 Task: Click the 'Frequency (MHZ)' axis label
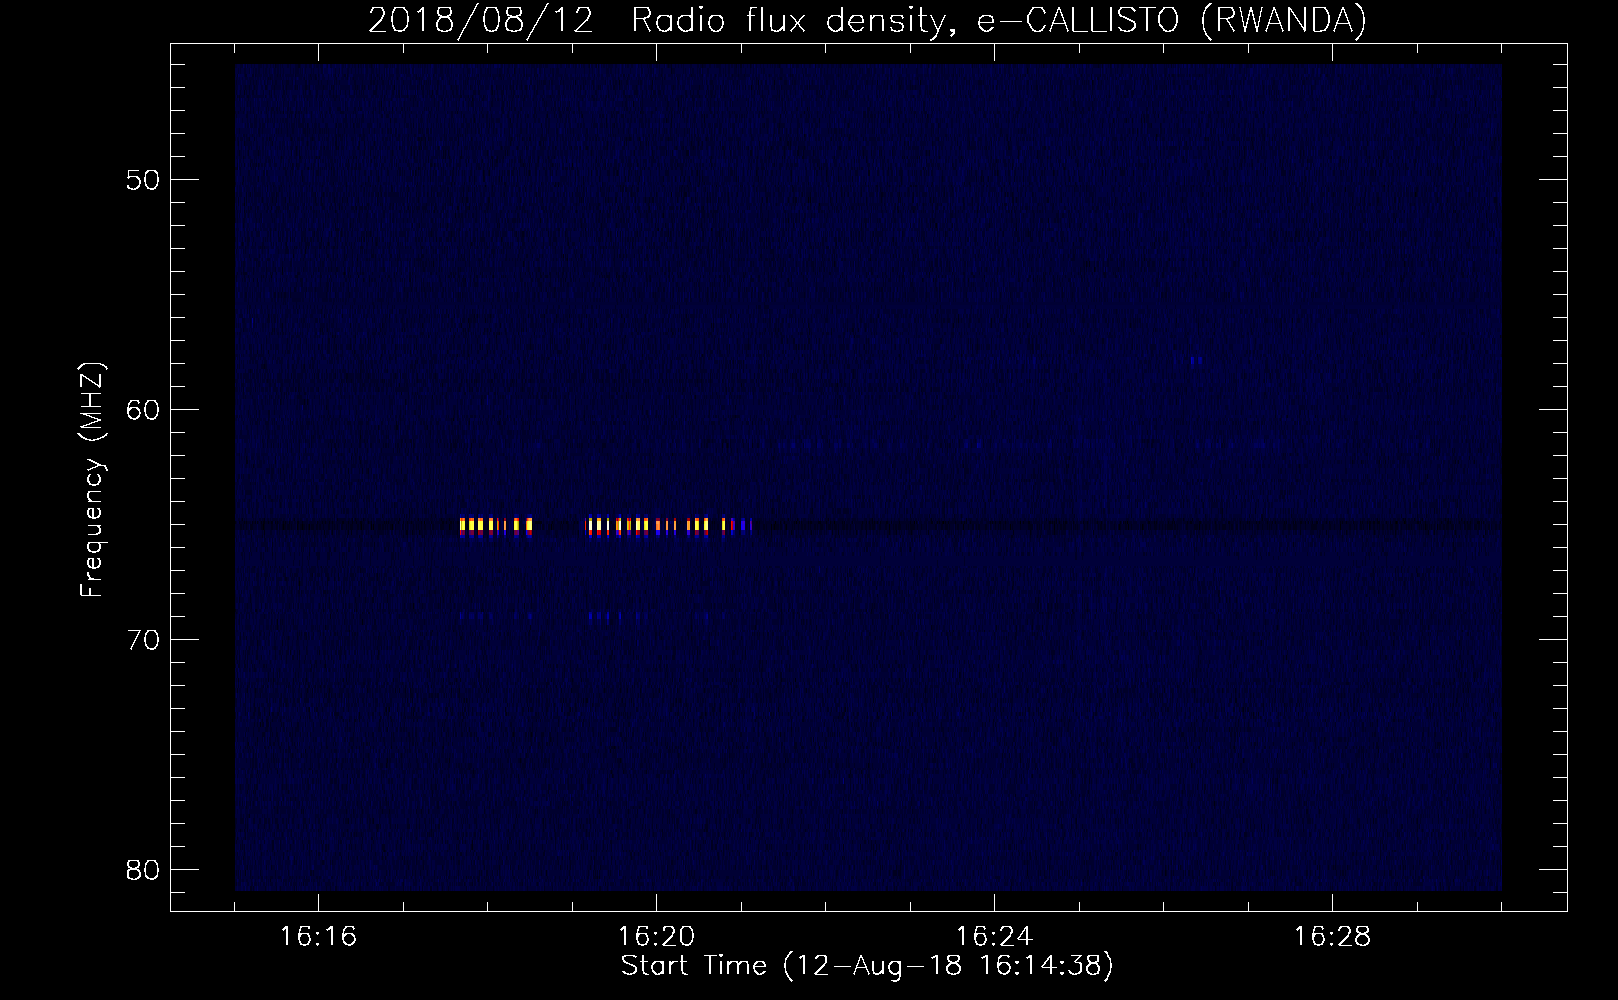(x=91, y=480)
